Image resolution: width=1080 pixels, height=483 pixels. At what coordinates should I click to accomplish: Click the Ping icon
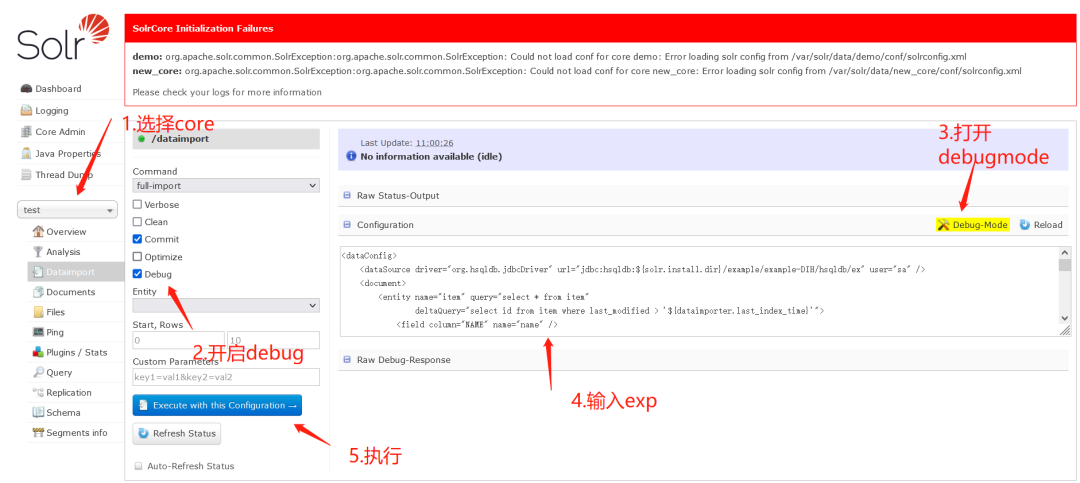[x=39, y=332]
